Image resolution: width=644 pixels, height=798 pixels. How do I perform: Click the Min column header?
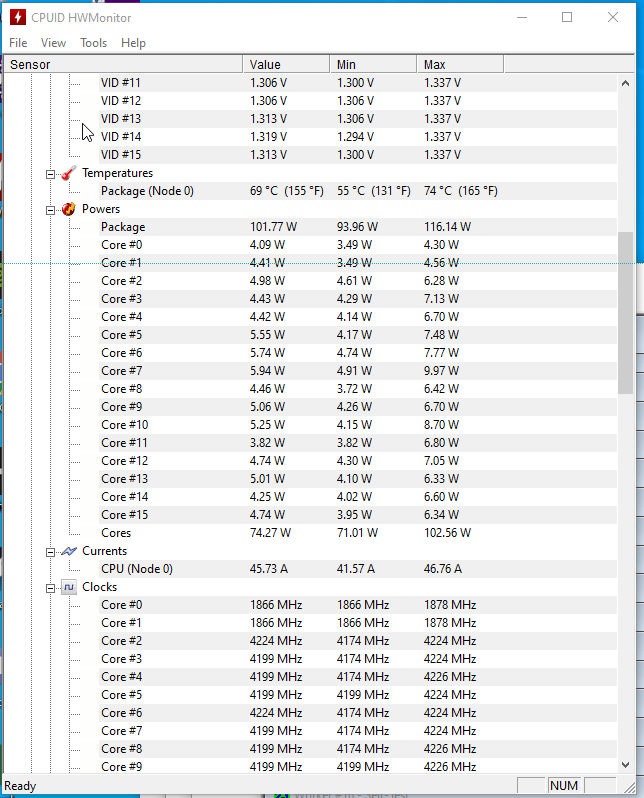373,65
